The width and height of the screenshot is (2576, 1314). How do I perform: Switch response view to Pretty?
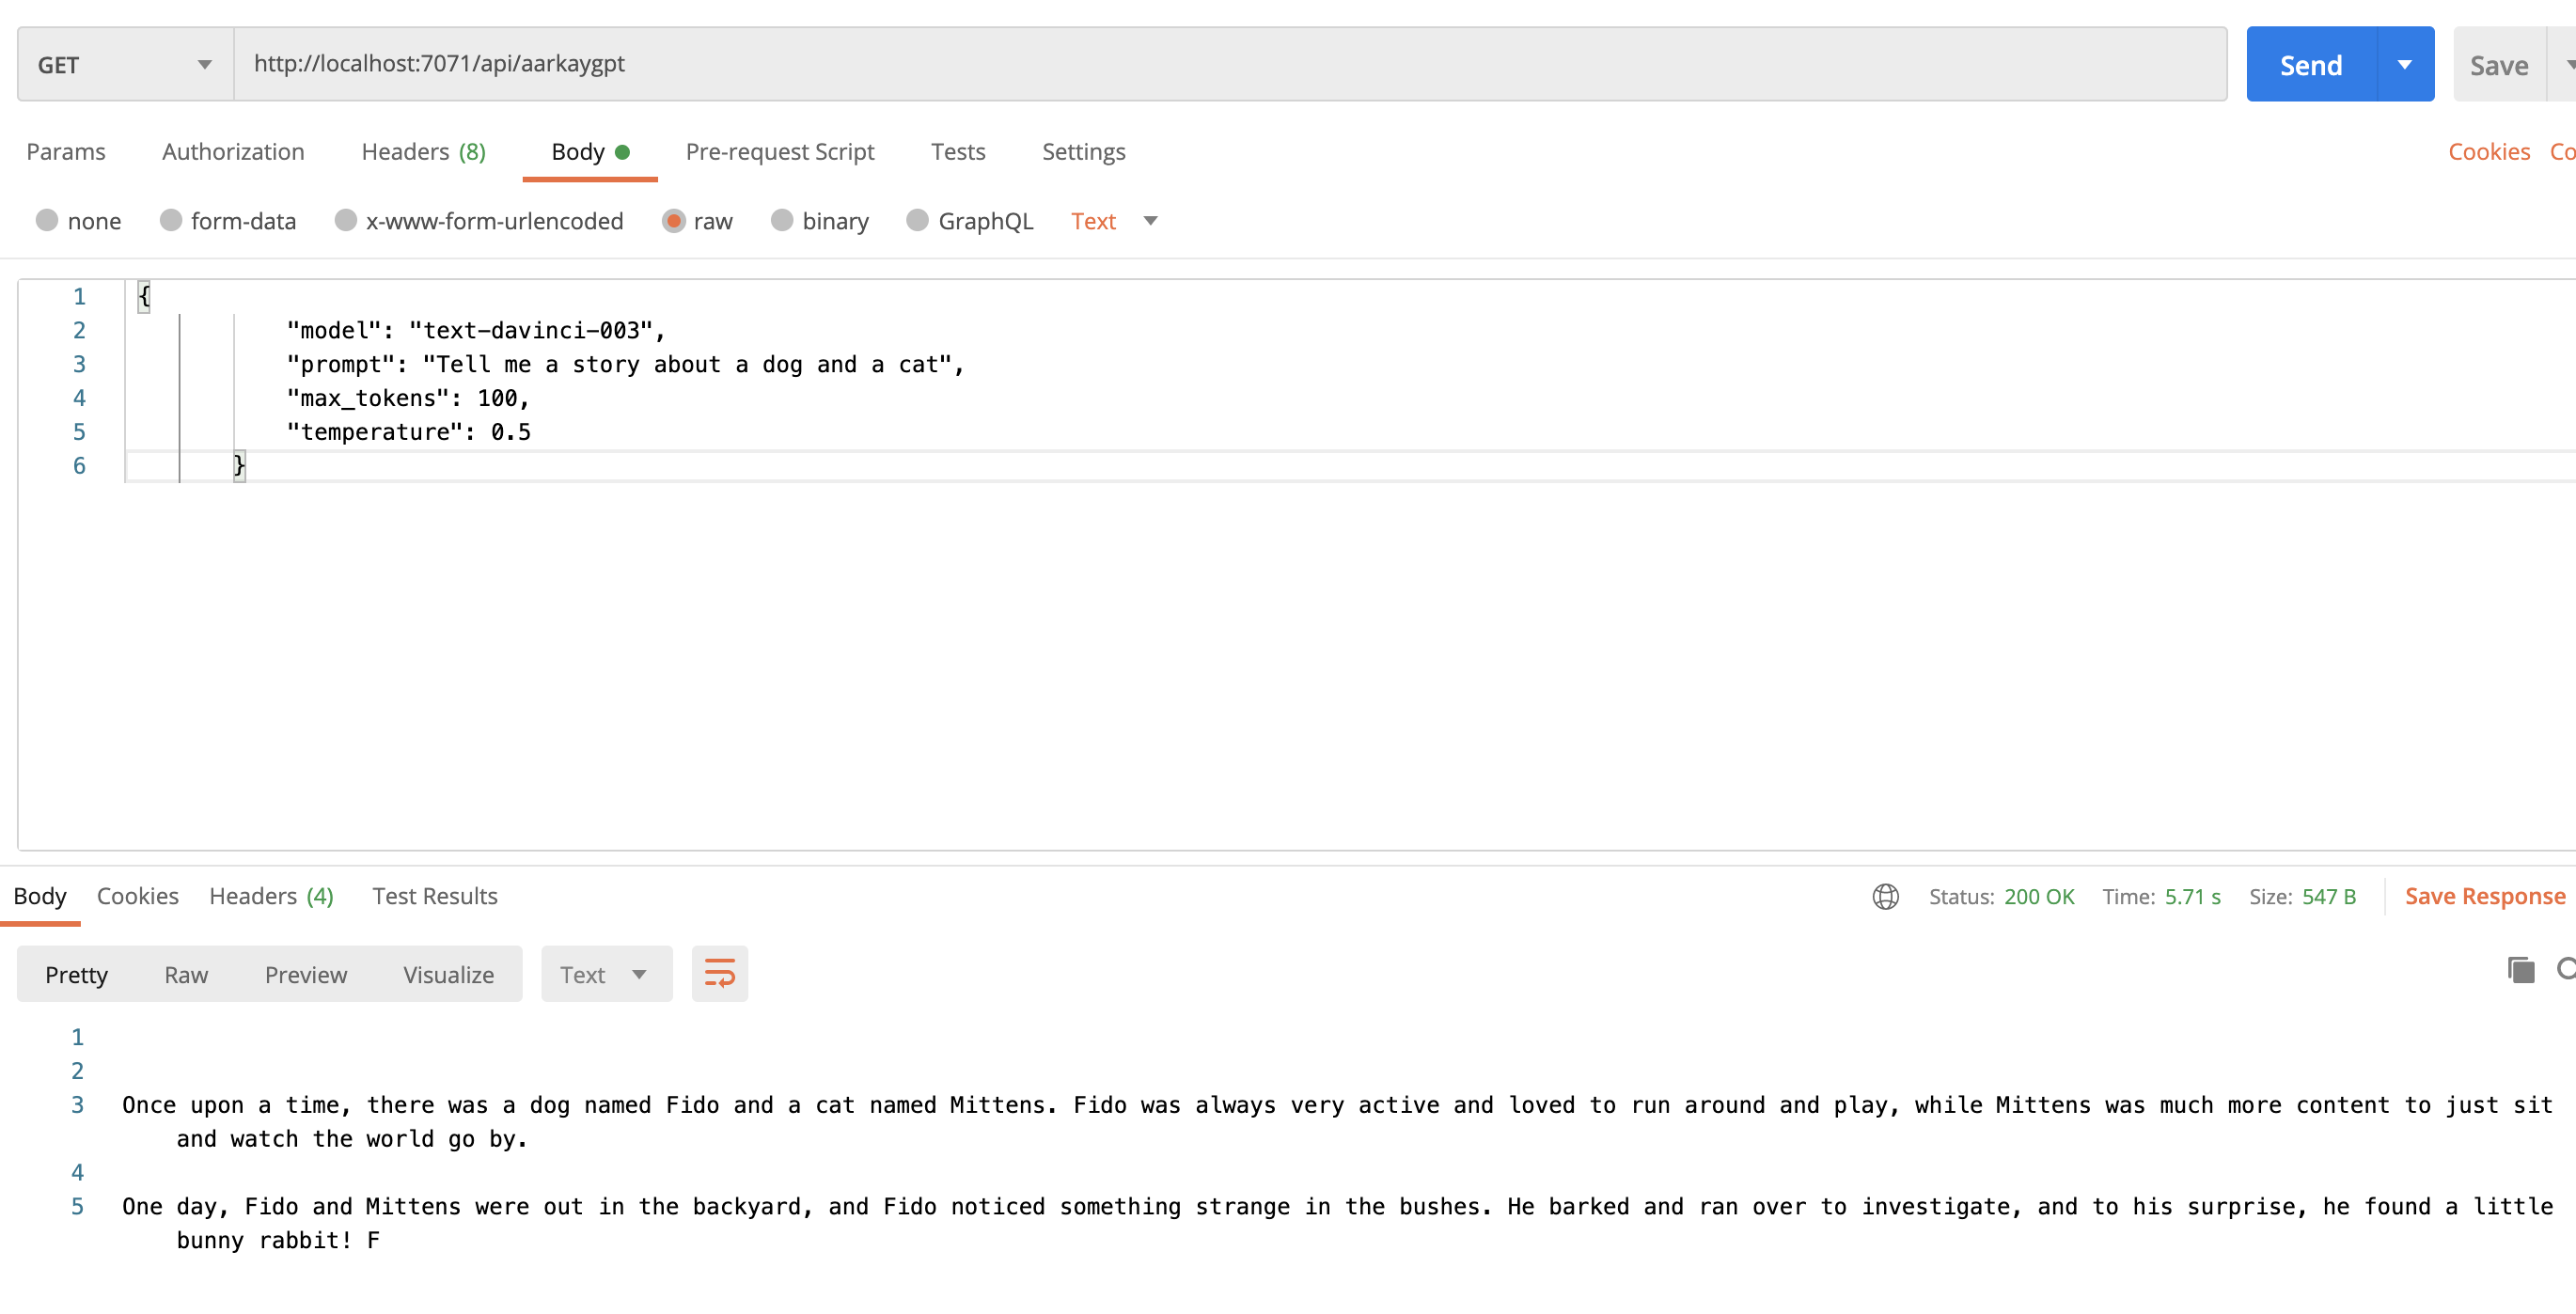point(76,974)
